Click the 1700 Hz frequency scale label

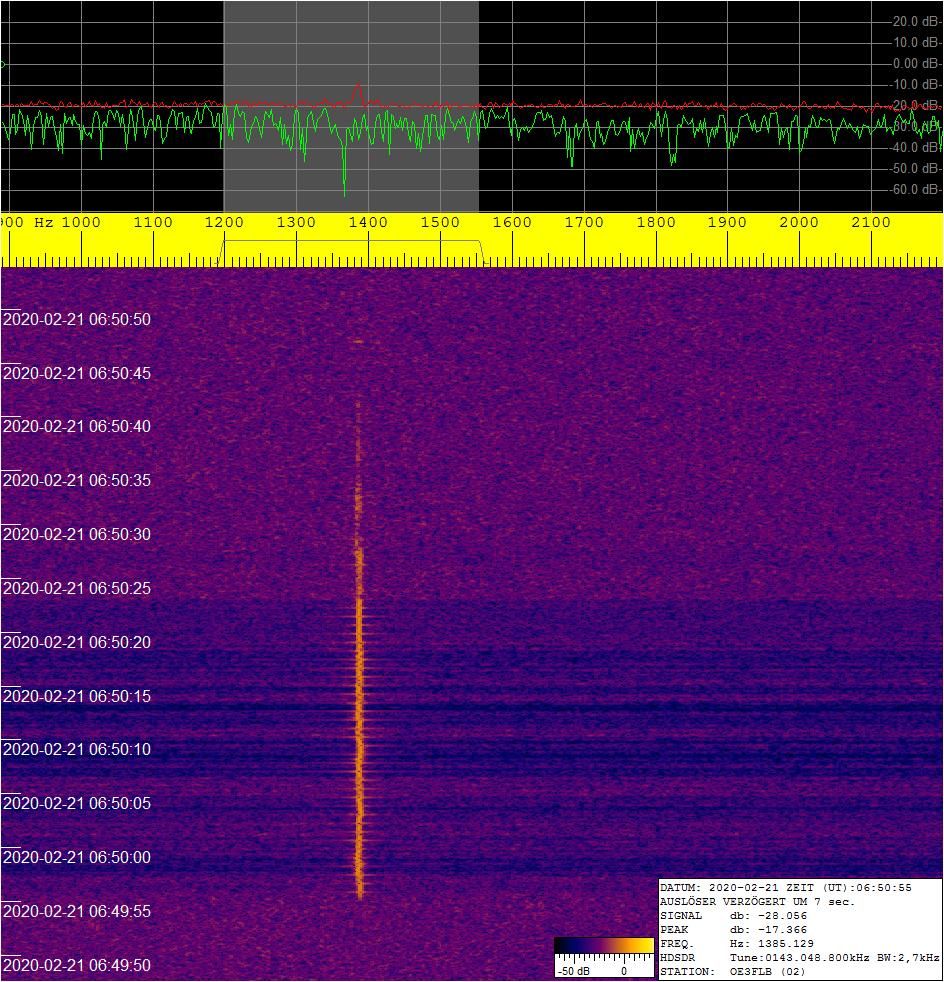[584, 222]
